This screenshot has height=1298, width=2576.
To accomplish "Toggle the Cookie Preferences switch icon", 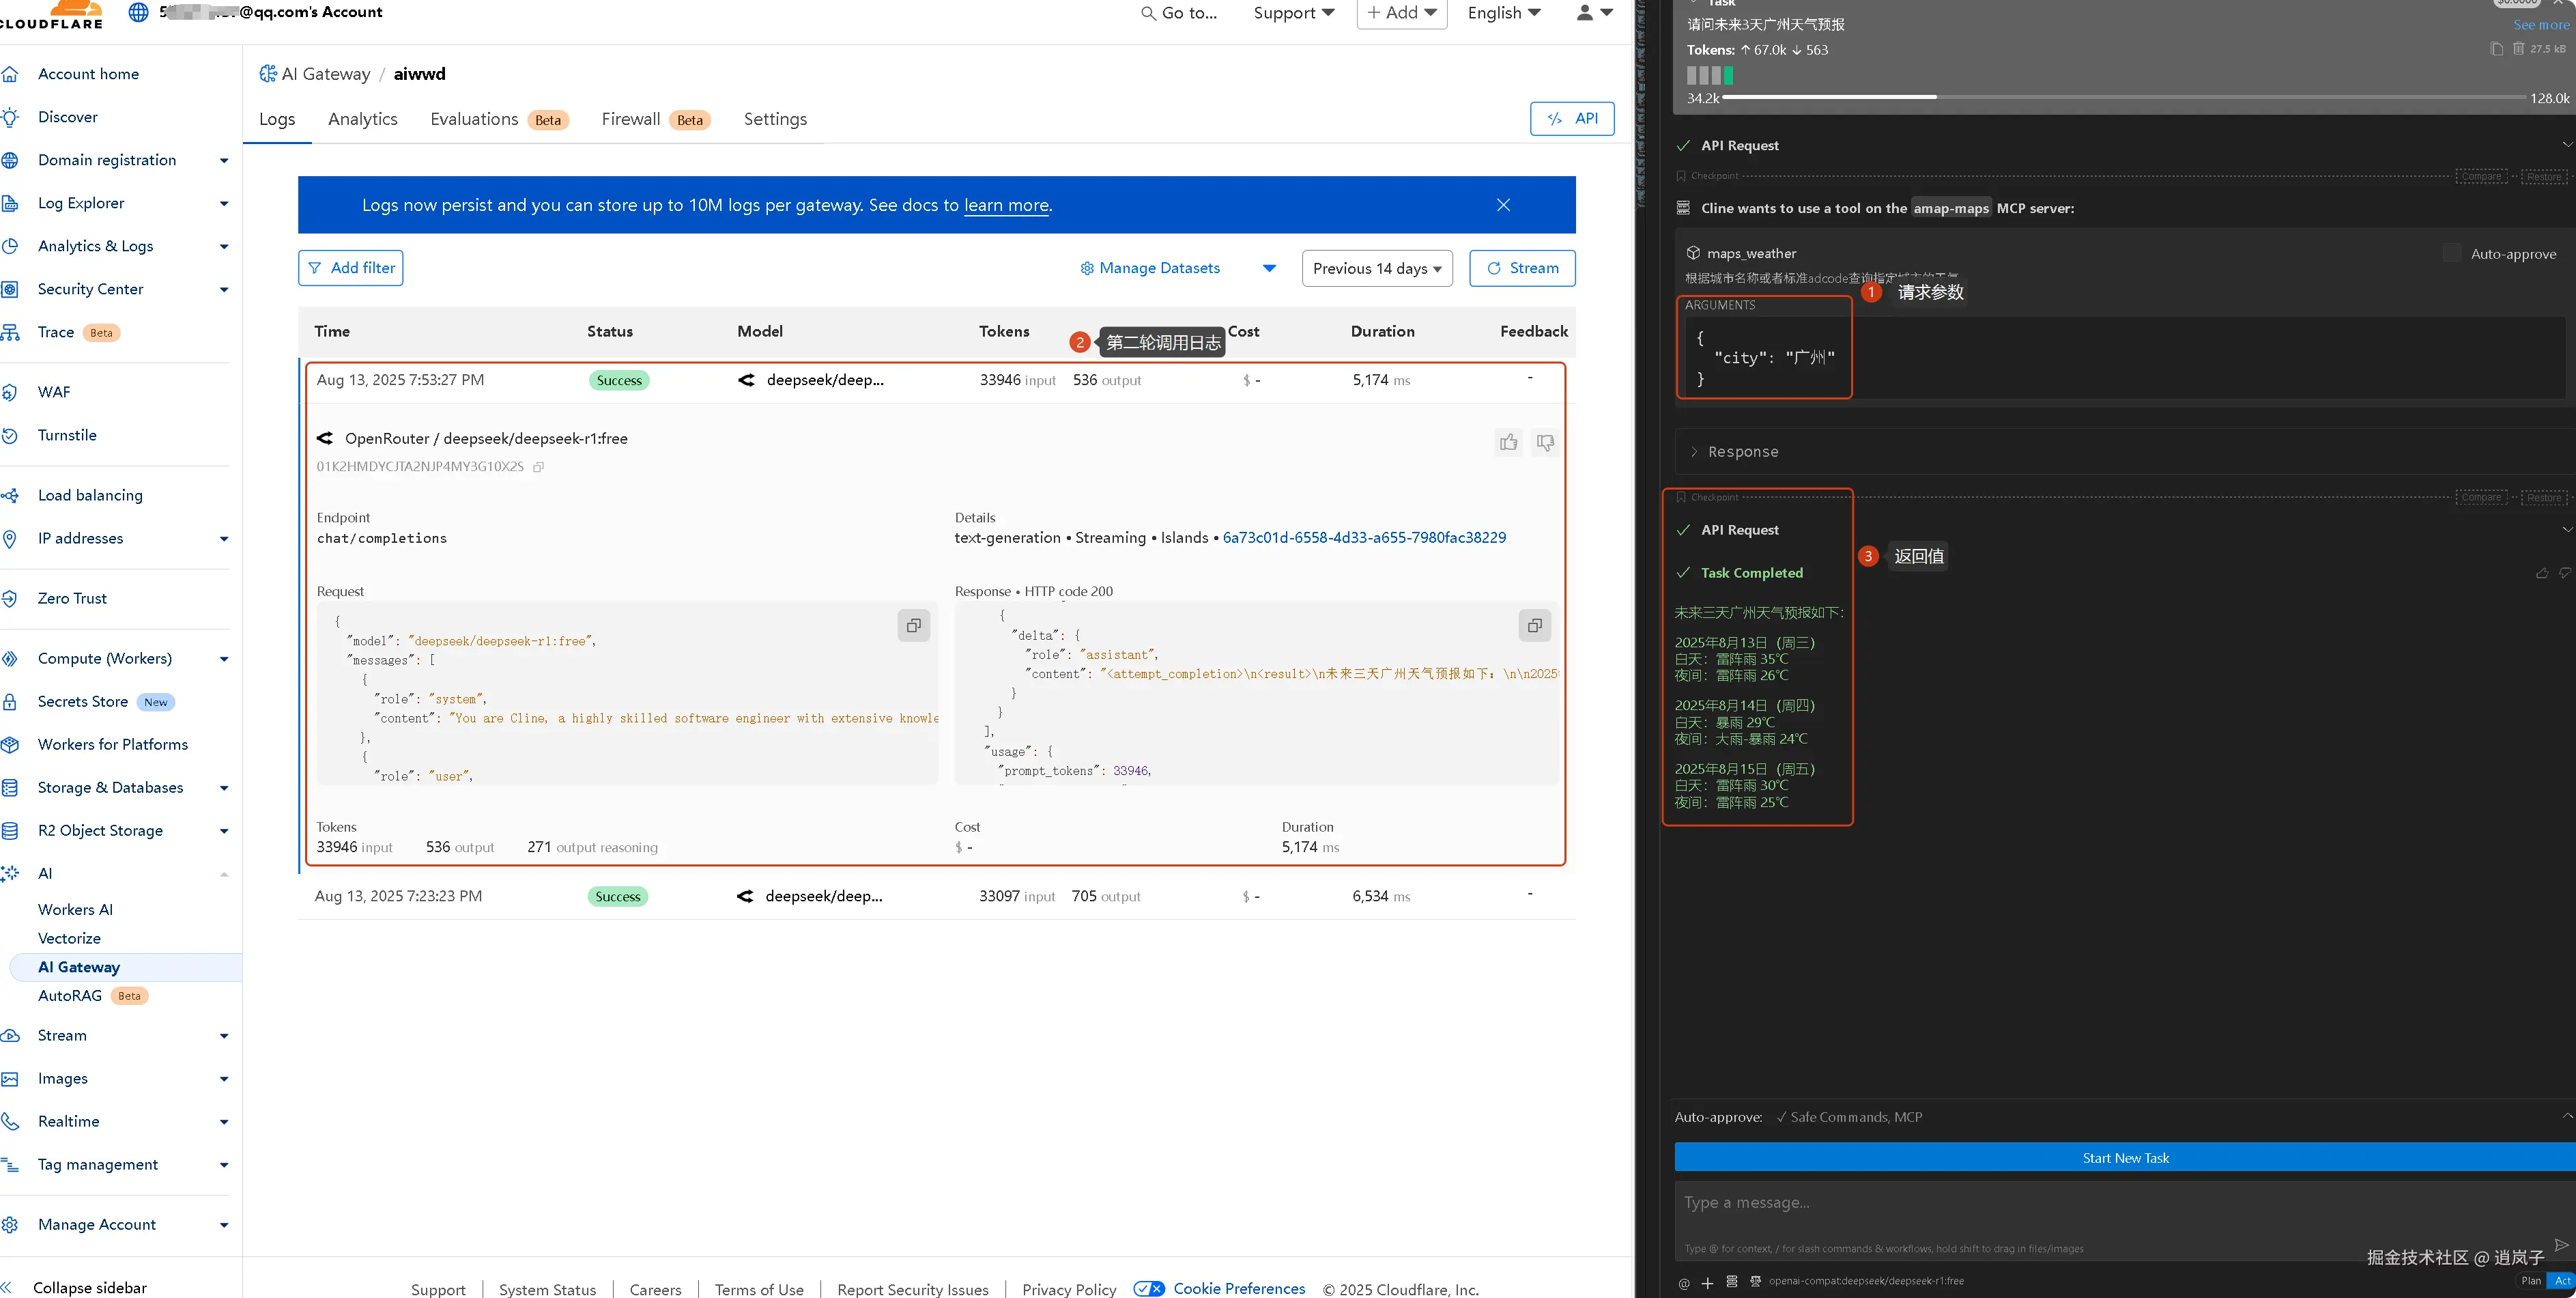I will click(1149, 1288).
